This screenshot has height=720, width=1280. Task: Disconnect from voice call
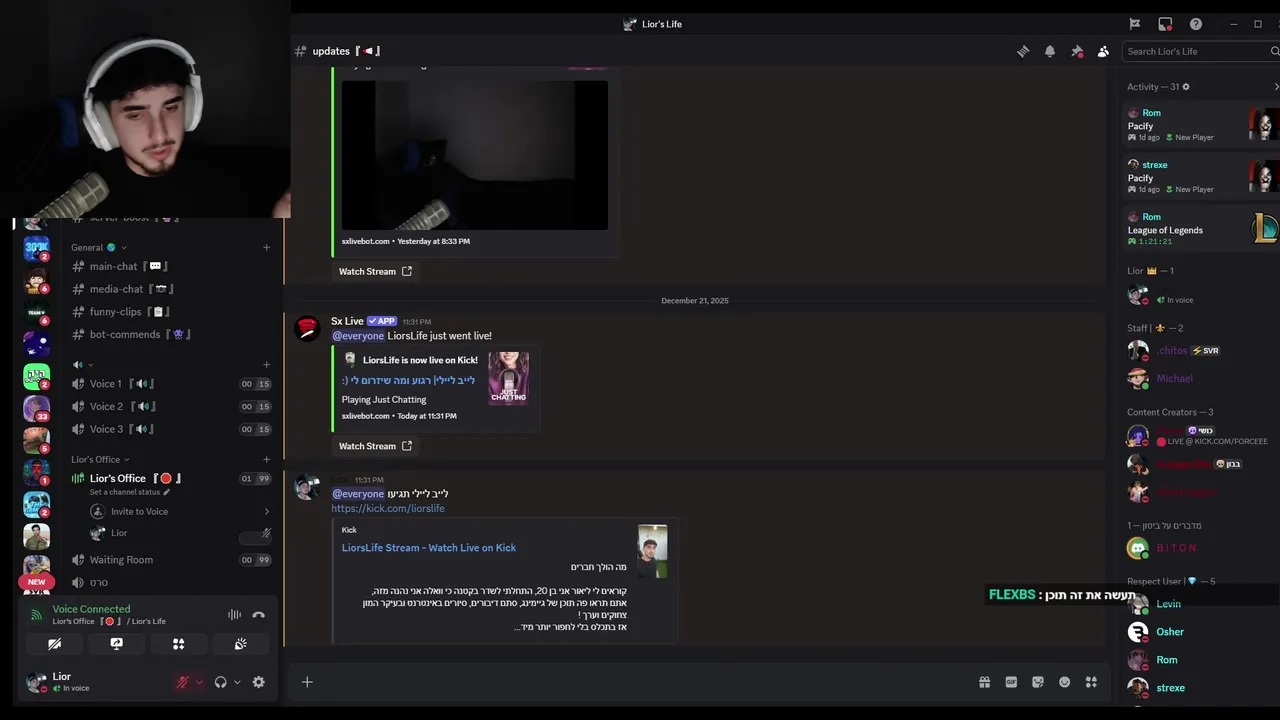[258, 615]
